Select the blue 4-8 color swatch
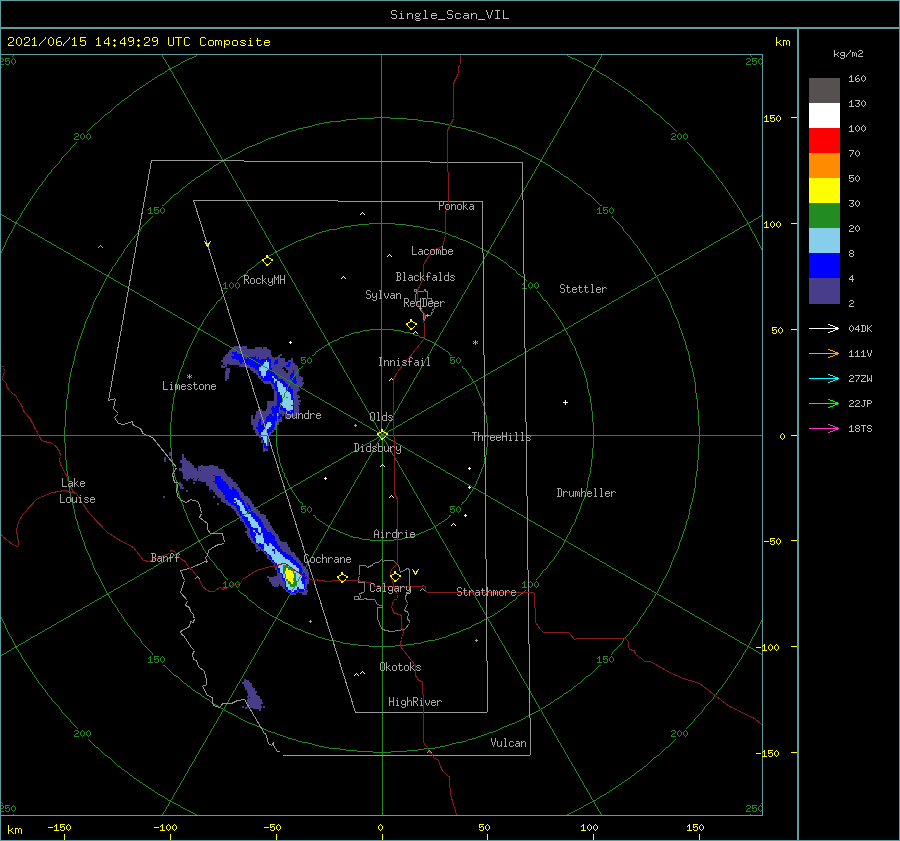Image resolution: width=900 pixels, height=841 pixels. pos(824,265)
